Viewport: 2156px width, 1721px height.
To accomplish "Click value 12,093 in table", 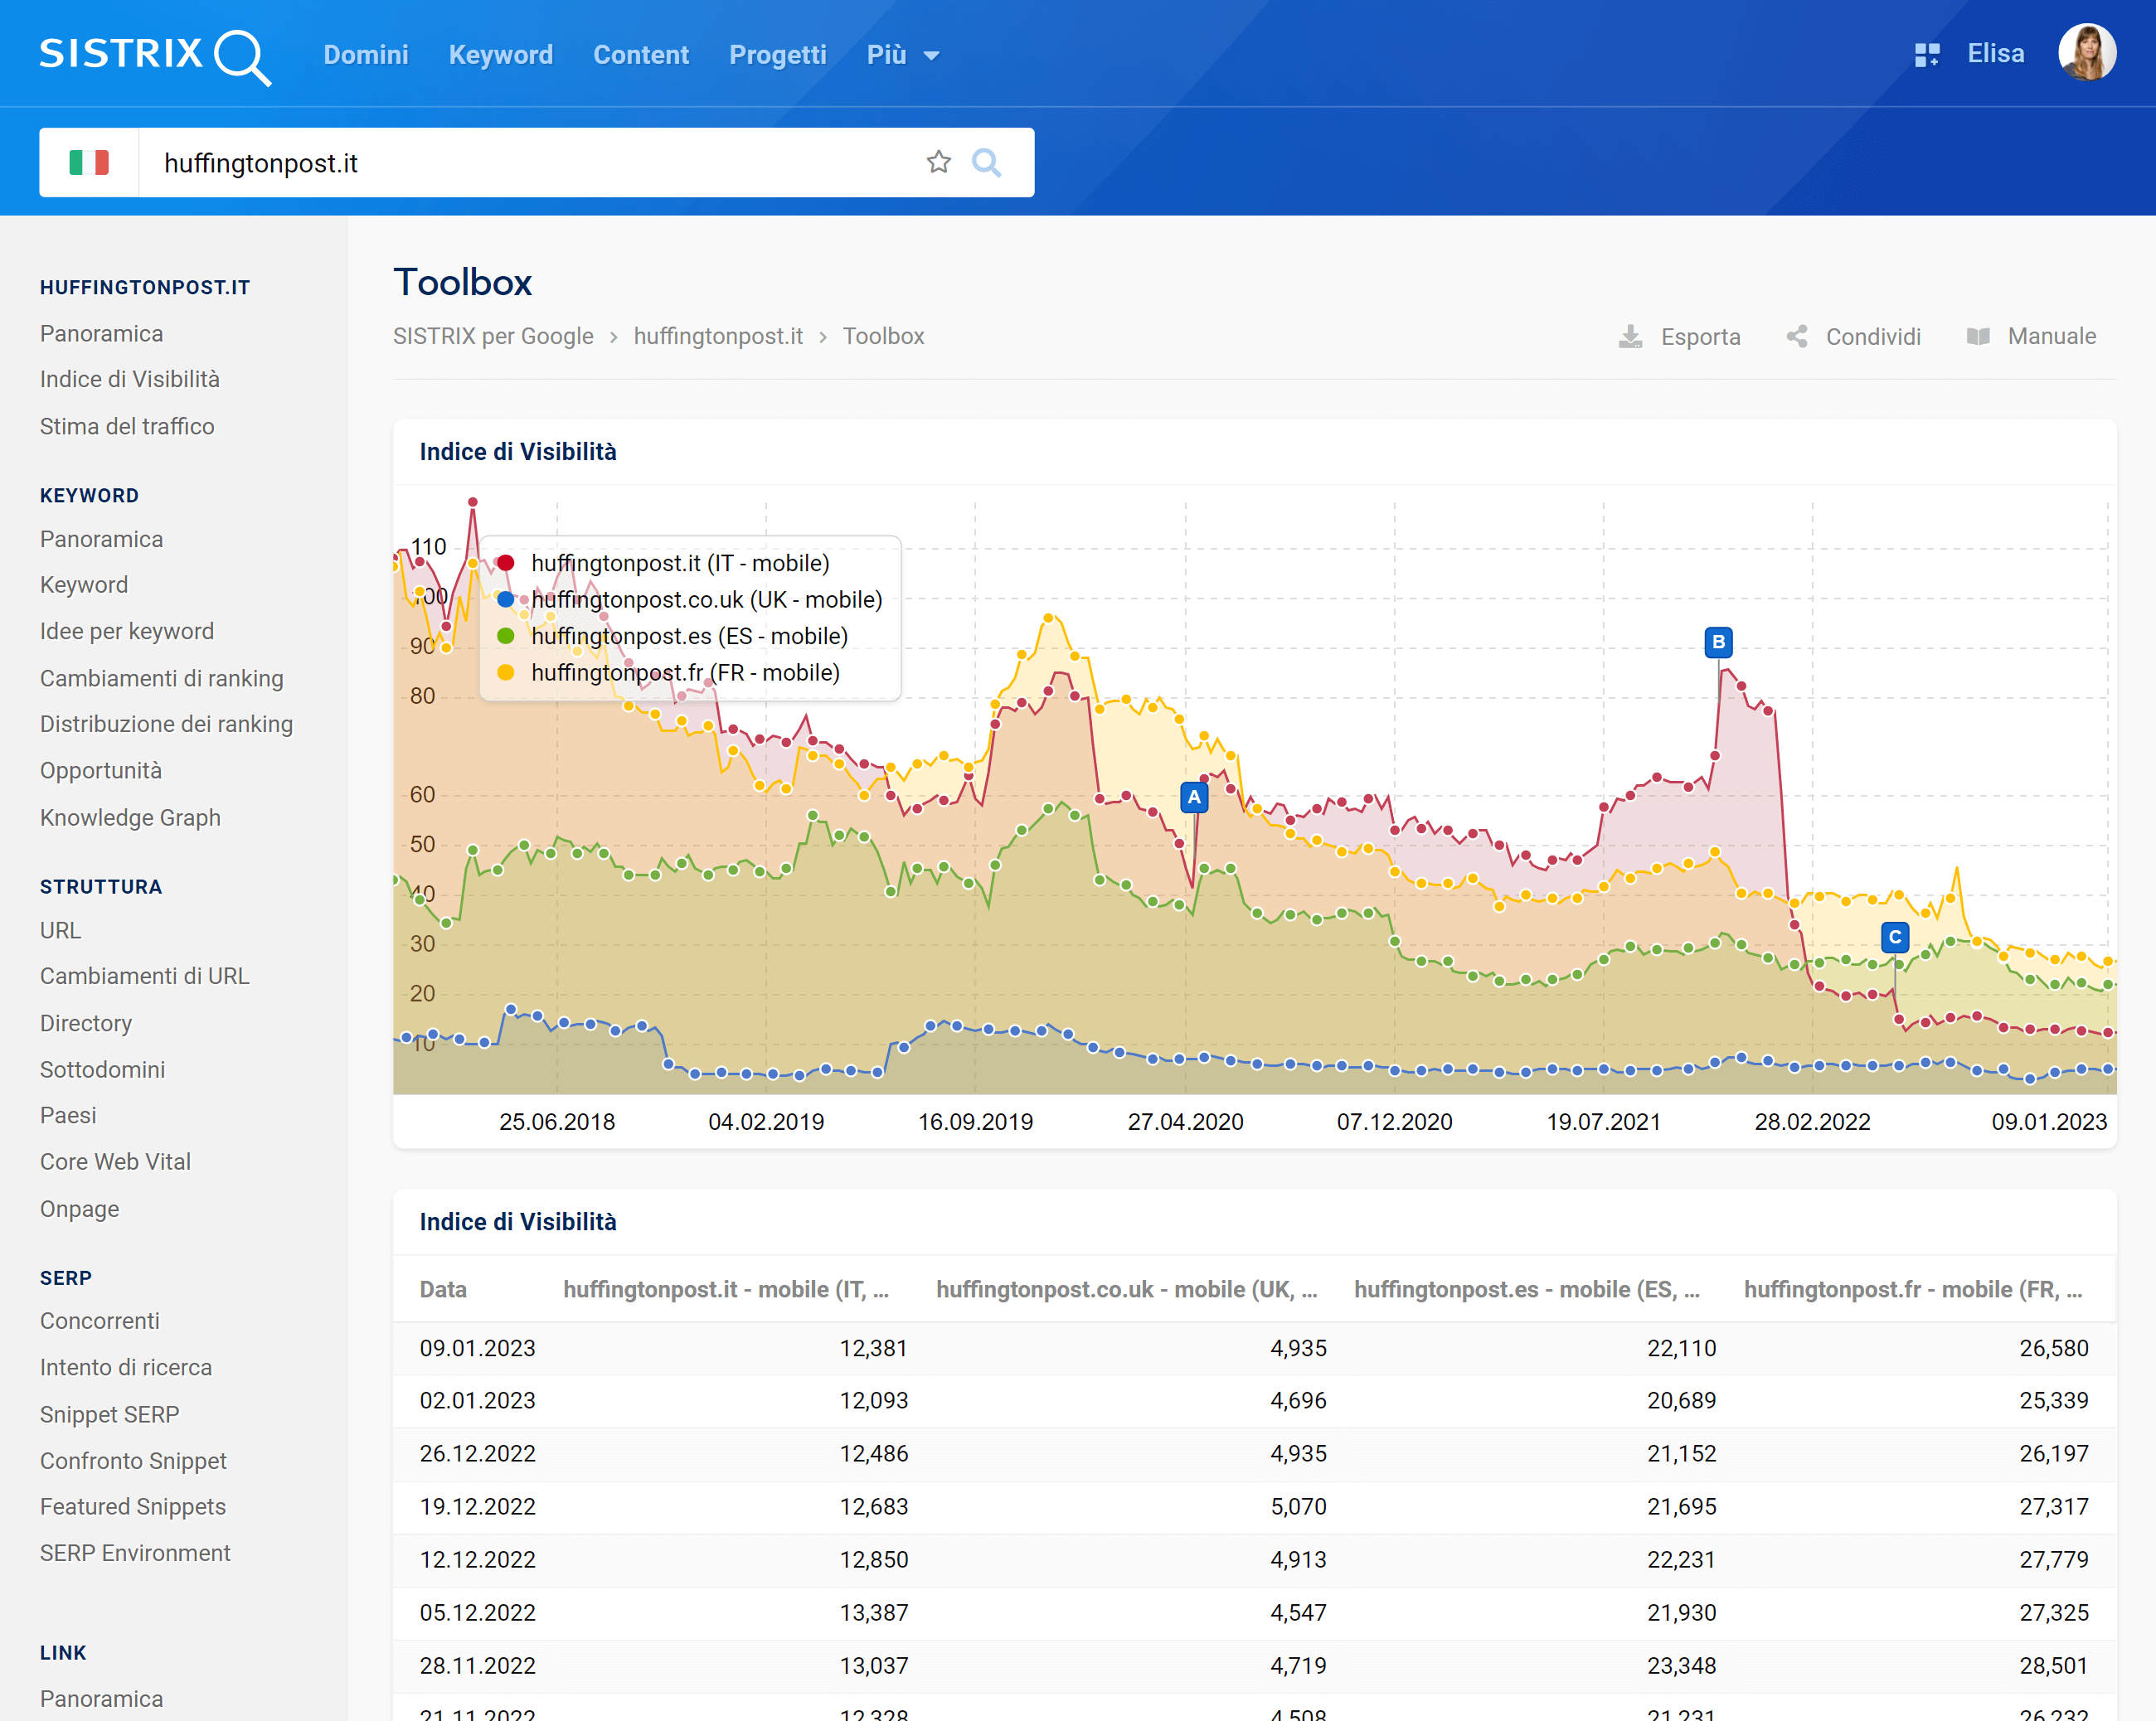I will click(x=873, y=1400).
